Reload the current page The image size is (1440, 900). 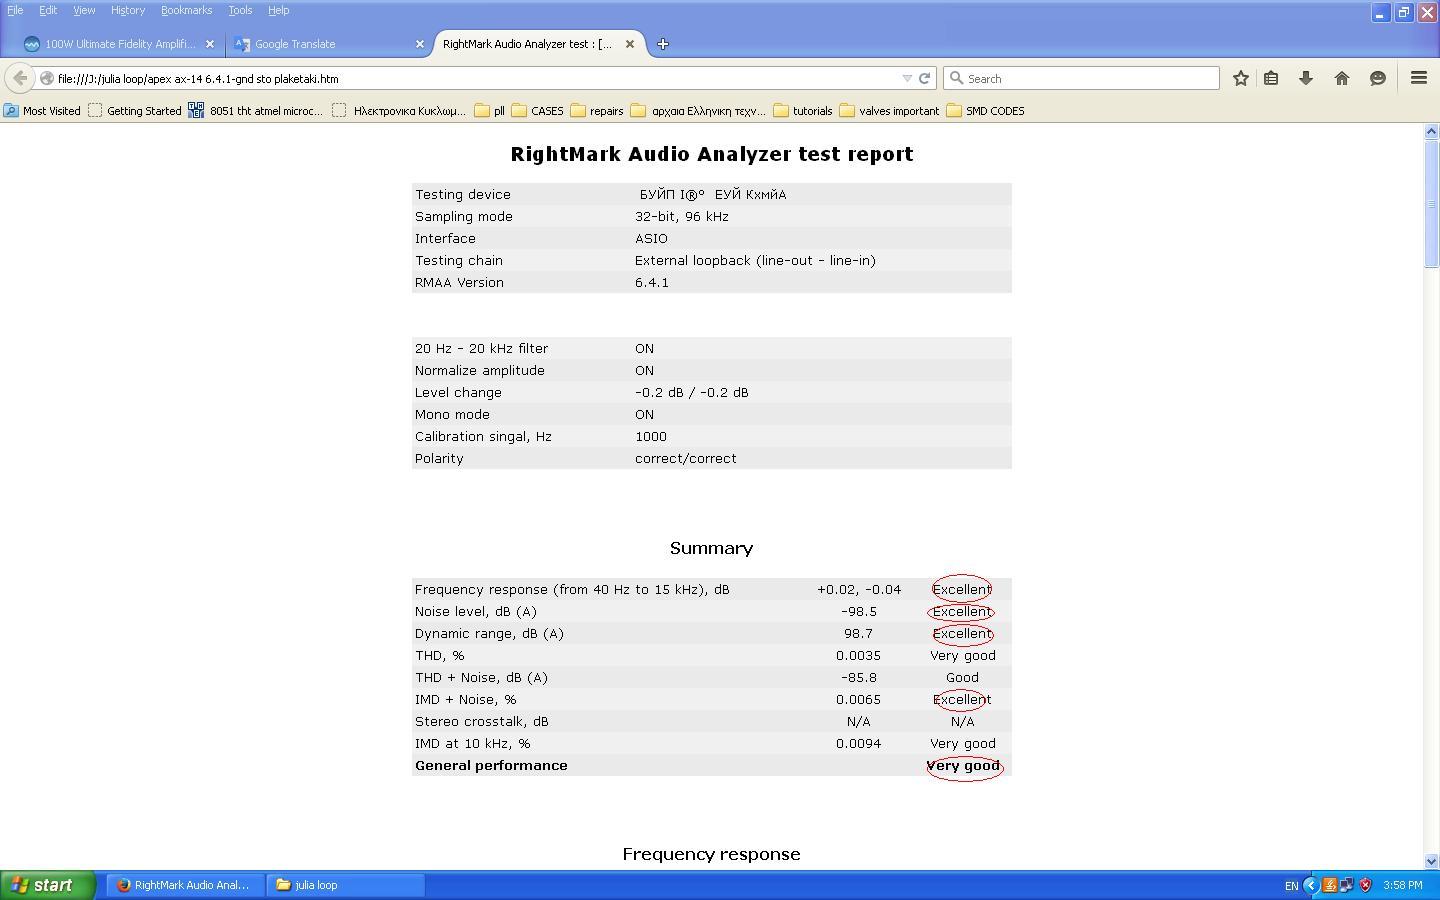pyautogui.click(x=925, y=78)
